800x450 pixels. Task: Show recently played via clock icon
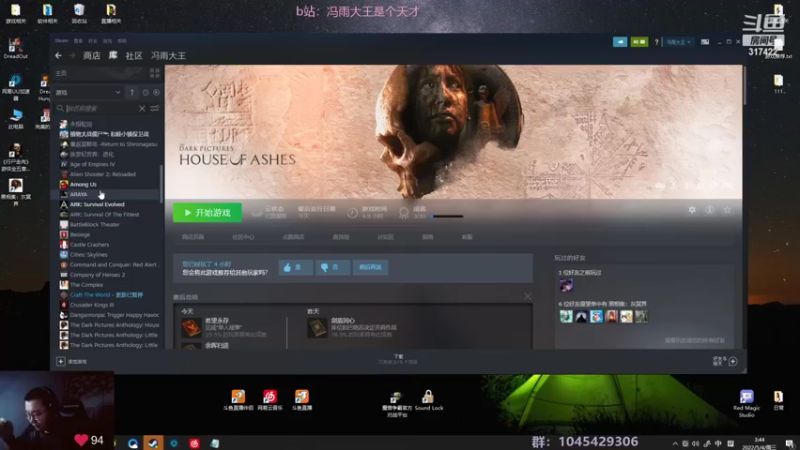click(x=145, y=92)
